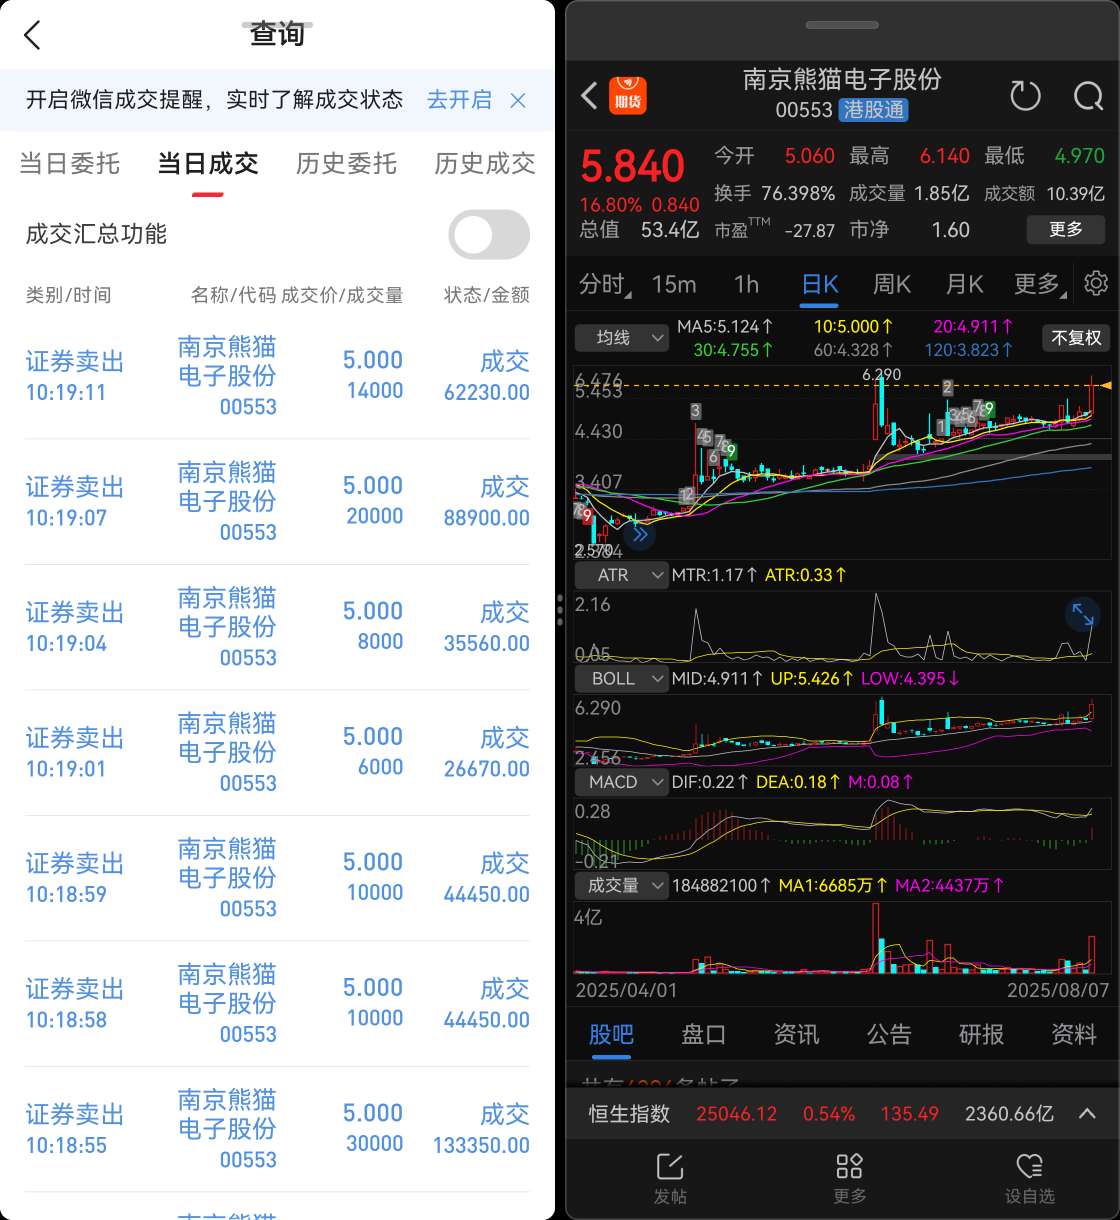Expand 更多 chart period options

coord(1038,284)
